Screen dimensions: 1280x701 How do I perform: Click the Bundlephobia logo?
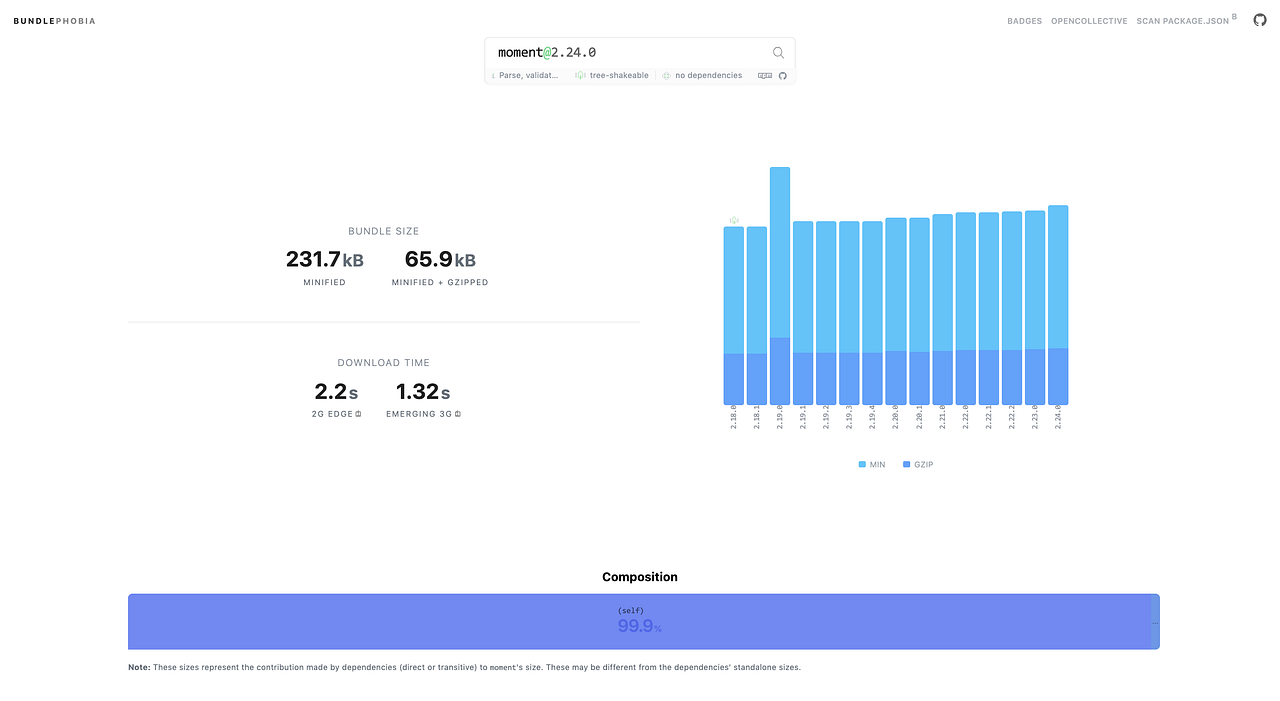pyautogui.click(x=55, y=21)
